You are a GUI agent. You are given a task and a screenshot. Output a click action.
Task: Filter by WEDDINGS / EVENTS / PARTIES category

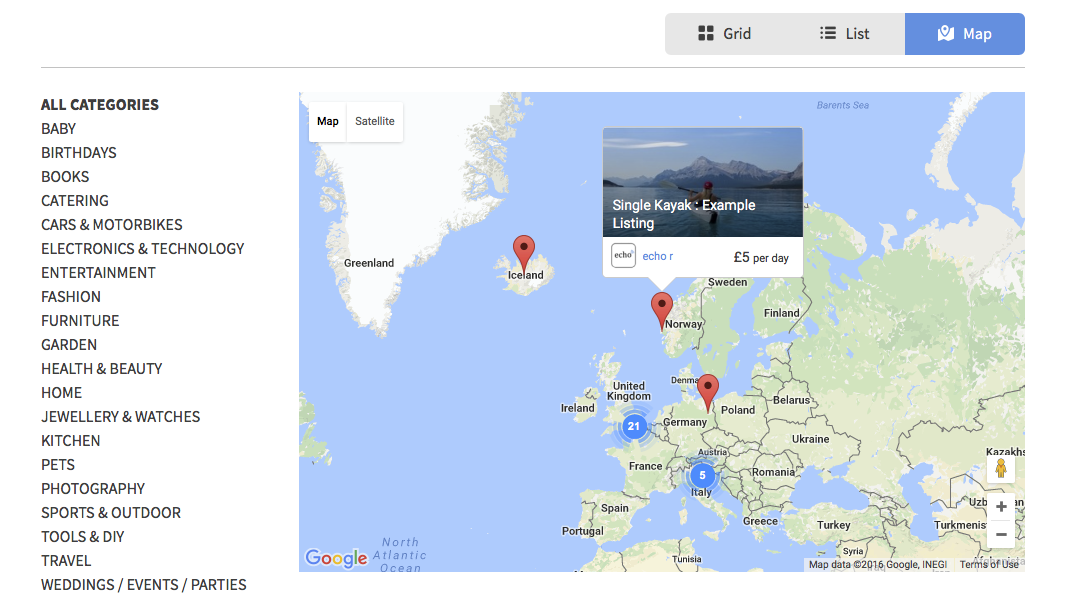tap(143, 585)
